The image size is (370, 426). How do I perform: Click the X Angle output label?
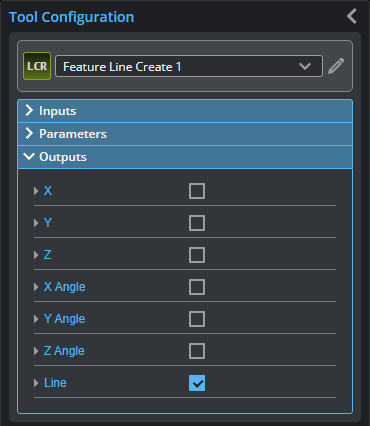coord(64,287)
